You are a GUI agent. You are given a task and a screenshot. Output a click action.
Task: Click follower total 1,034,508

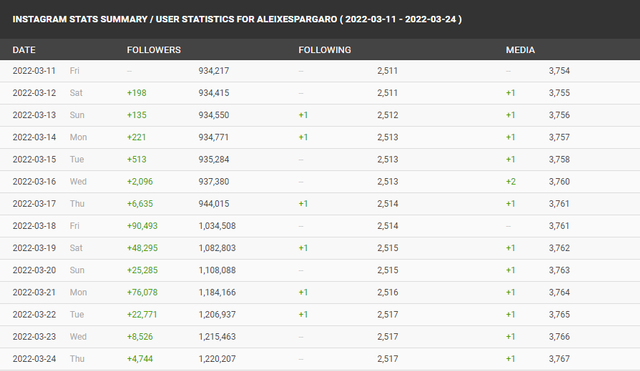tap(217, 226)
